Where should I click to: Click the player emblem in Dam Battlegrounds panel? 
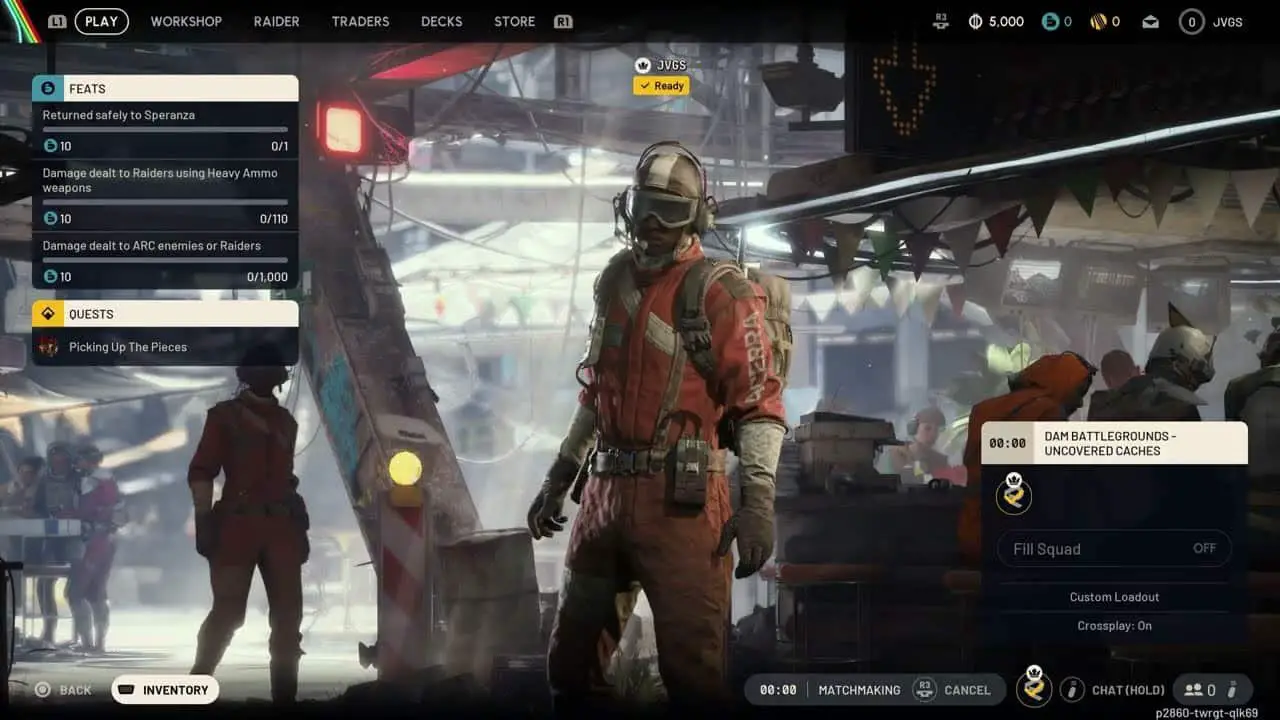coord(1013,496)
